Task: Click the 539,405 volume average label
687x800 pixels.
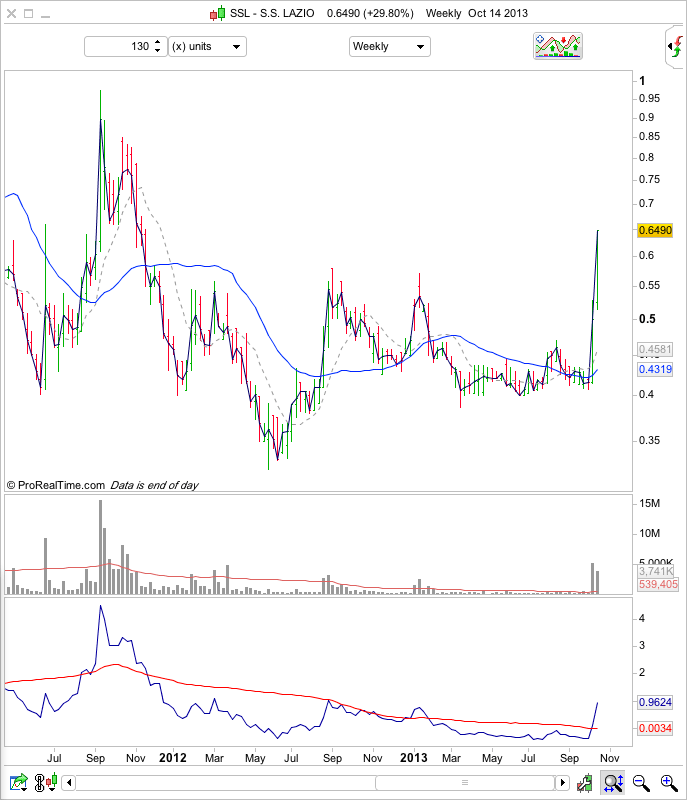Action: (658, 585)
